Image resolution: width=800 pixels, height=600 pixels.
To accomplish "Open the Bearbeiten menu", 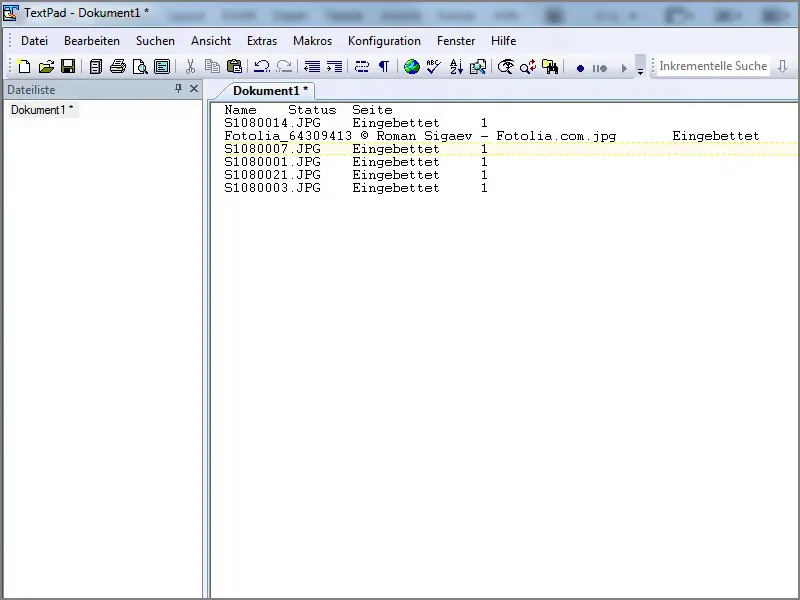I will (x=92, y=41).
